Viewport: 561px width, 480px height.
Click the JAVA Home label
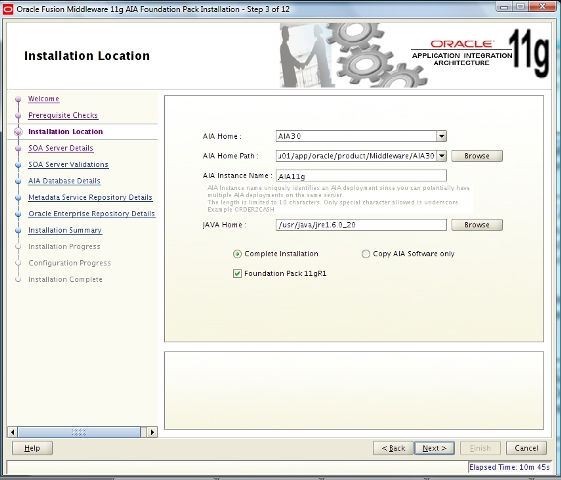pos(224,225)
